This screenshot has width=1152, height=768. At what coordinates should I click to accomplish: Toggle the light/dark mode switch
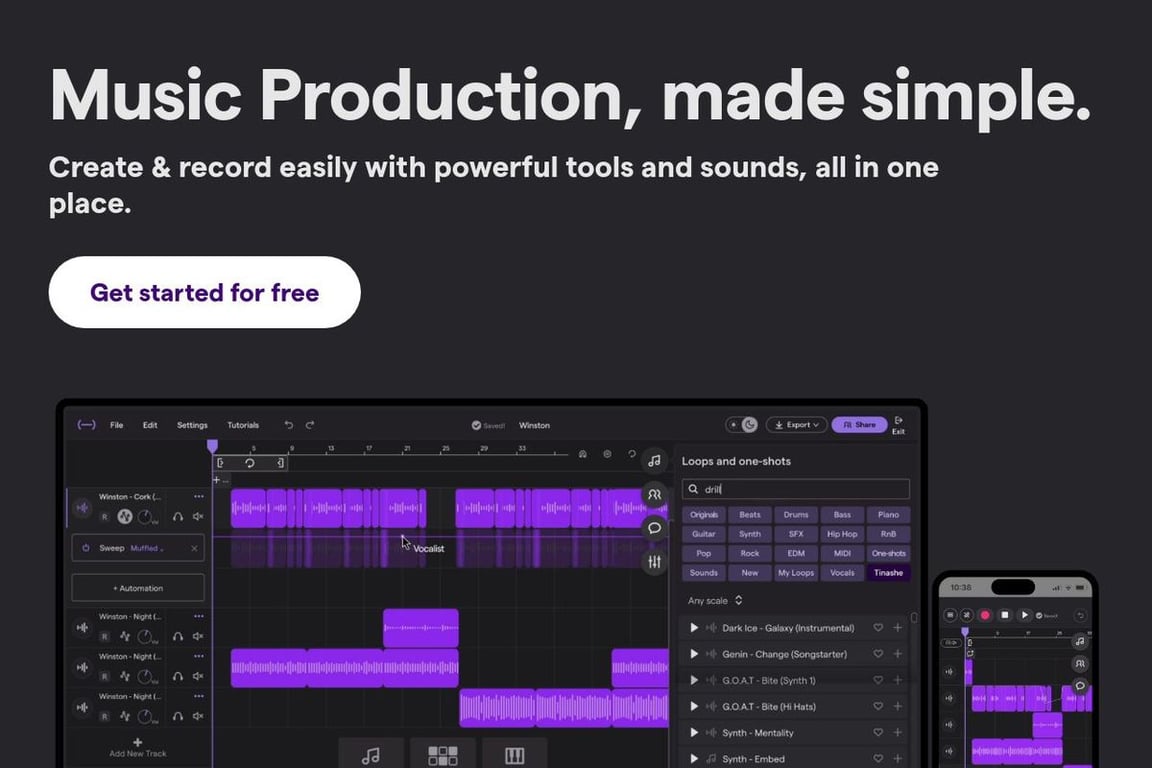click(x=742, y=425)
